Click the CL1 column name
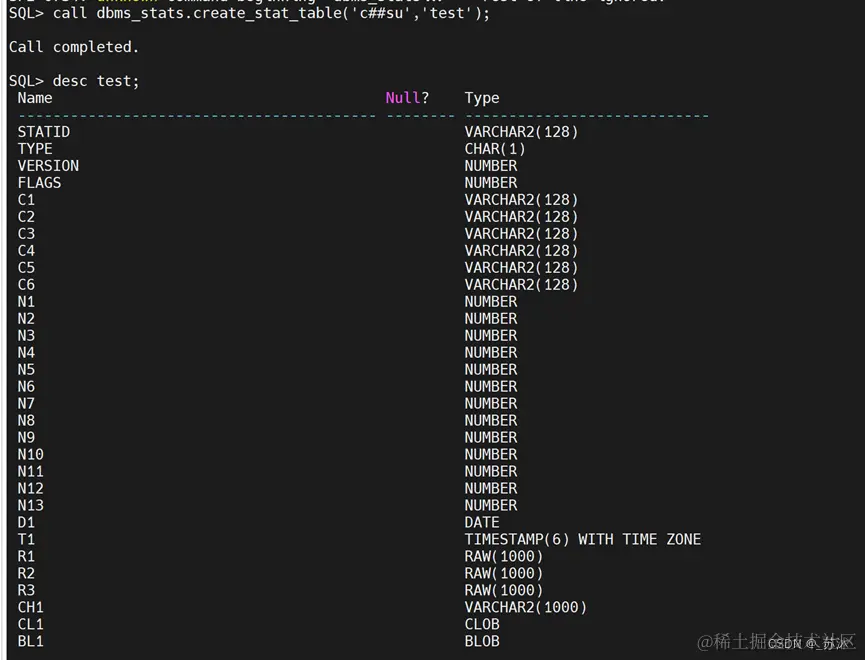 click(30, 624)
